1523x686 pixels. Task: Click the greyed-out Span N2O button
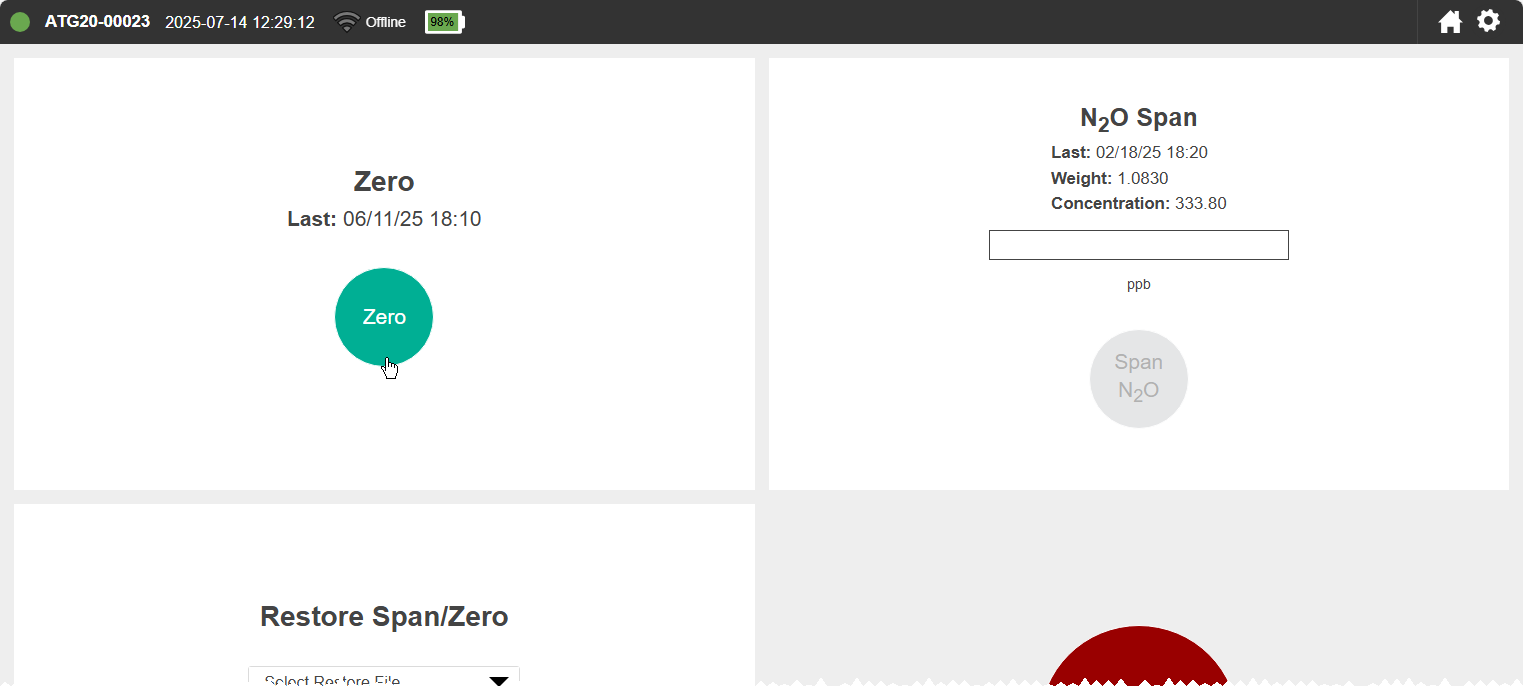click(1139, 379)
